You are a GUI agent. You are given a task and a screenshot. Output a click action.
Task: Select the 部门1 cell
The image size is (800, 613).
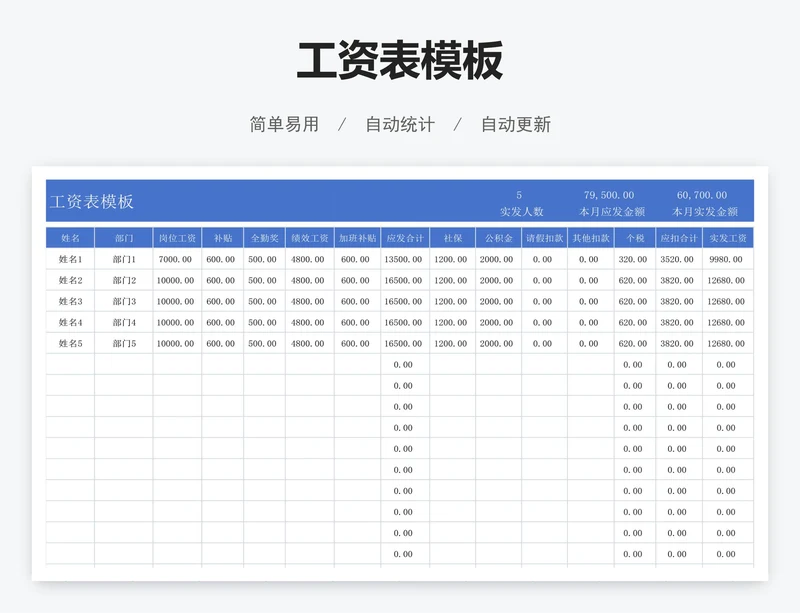(x=124, y=259)
